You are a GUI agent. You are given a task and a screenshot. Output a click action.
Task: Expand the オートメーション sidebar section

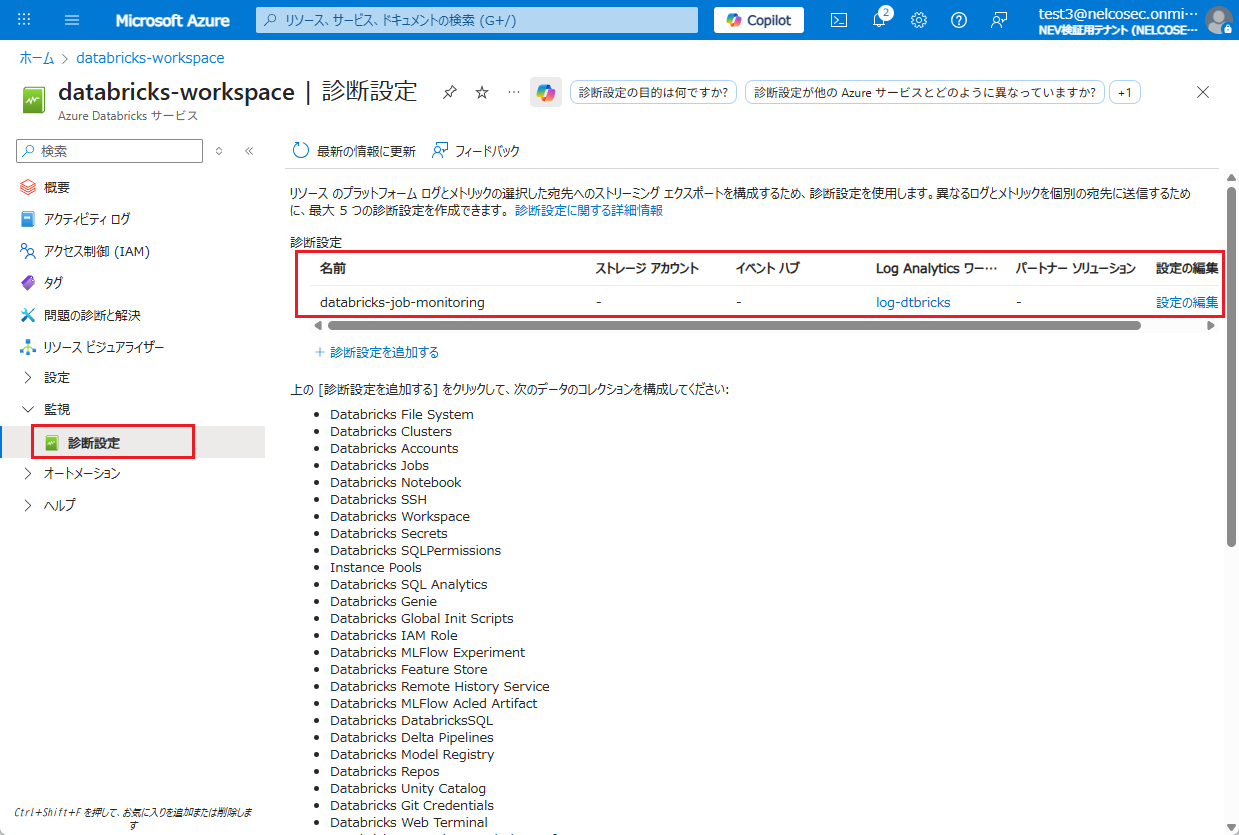click(82, 473)
